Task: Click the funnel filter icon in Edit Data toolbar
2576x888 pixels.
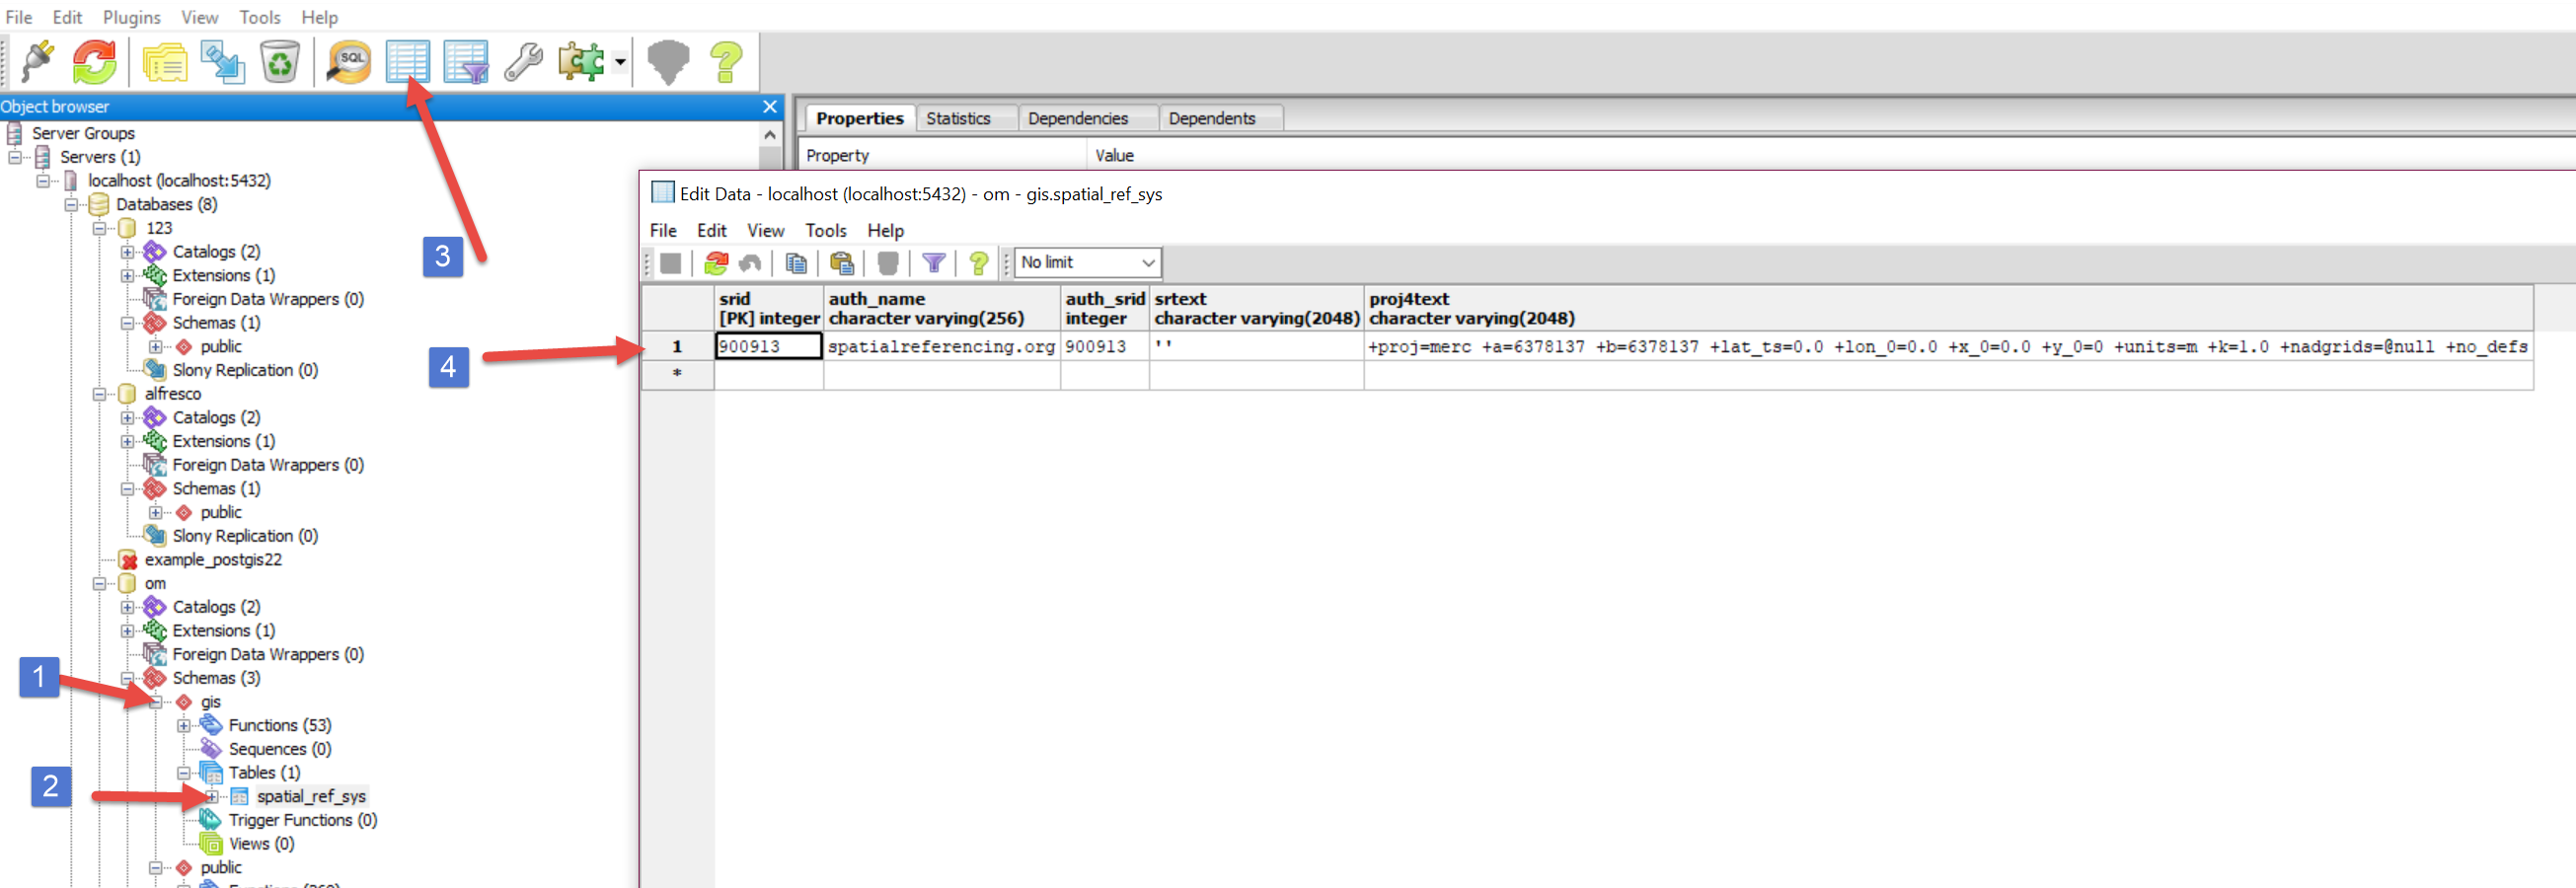Action: [933, 263]
